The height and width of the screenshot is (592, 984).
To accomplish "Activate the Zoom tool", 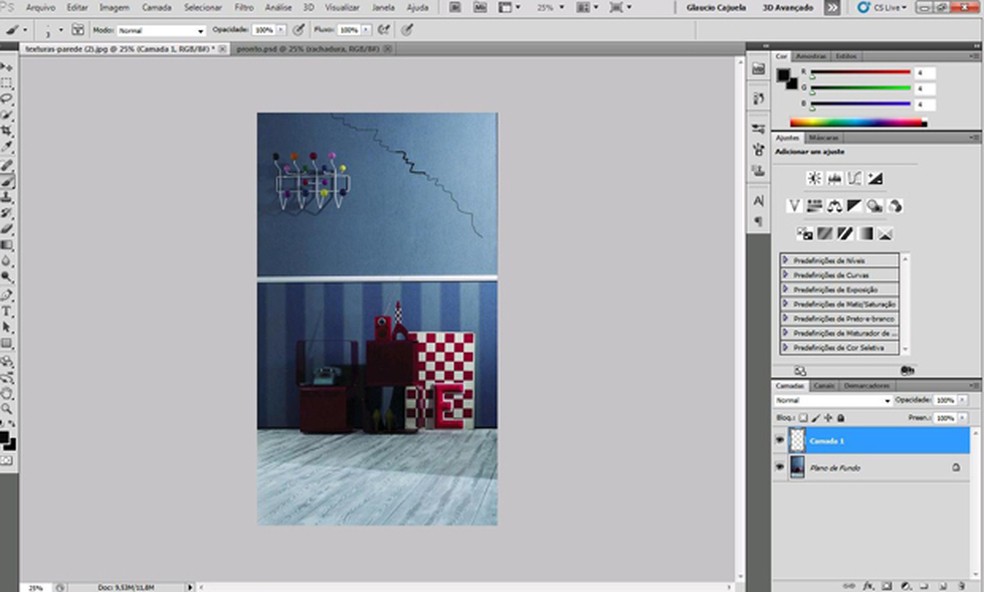I will click(x=8, y=408).
